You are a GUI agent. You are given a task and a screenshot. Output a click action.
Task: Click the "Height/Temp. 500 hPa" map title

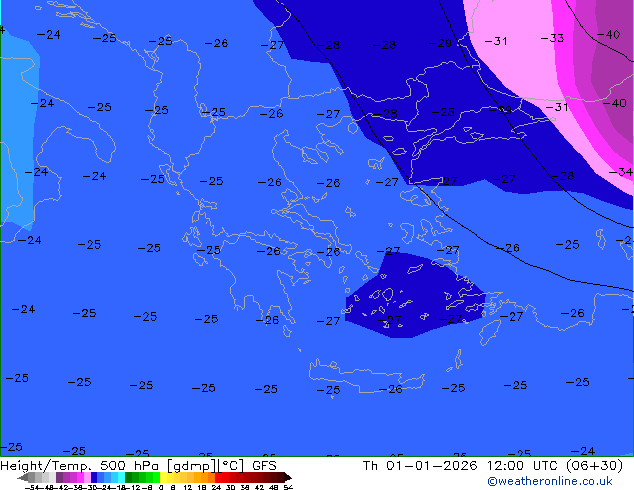pos(82,466)
